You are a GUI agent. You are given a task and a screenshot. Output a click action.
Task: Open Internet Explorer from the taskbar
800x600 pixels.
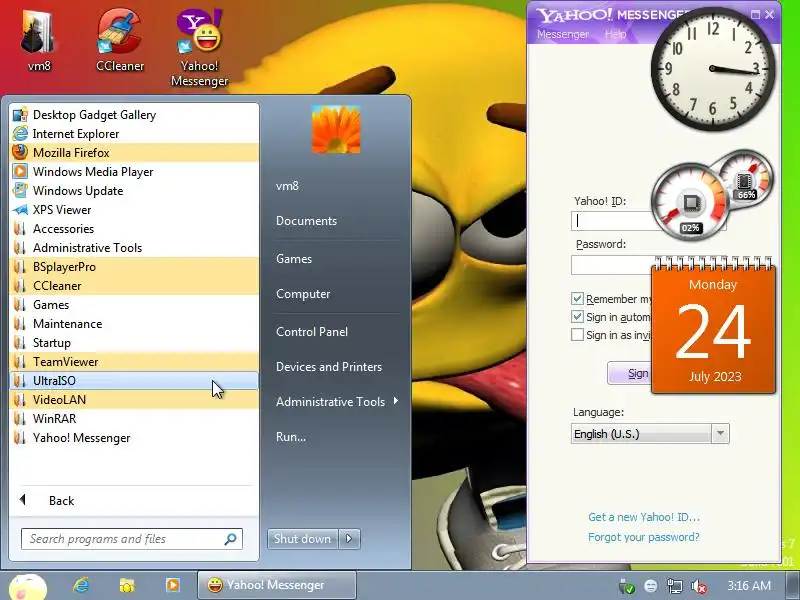[x=81, y=585]
